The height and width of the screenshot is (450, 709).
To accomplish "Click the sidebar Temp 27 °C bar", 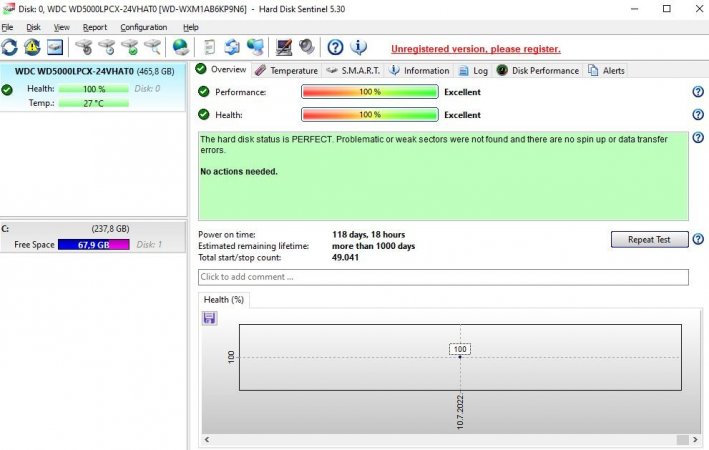I will 94,103.
